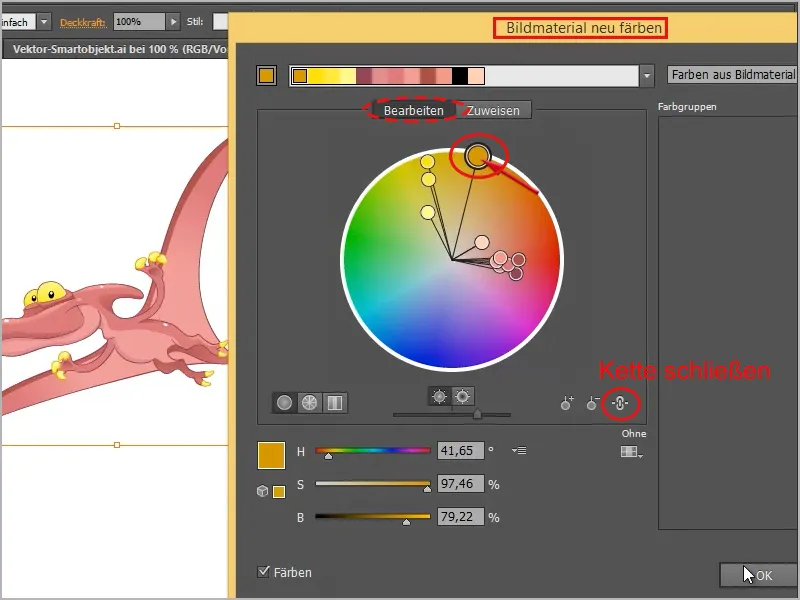This screenshot has height=600, width=800.
Task: Switch to the Bearbeiten tab
Action: pos(413,110)
